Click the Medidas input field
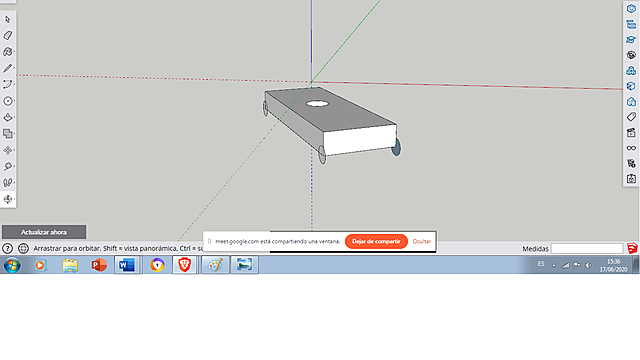Screen dimensions: 640x360 pos(587,249)
